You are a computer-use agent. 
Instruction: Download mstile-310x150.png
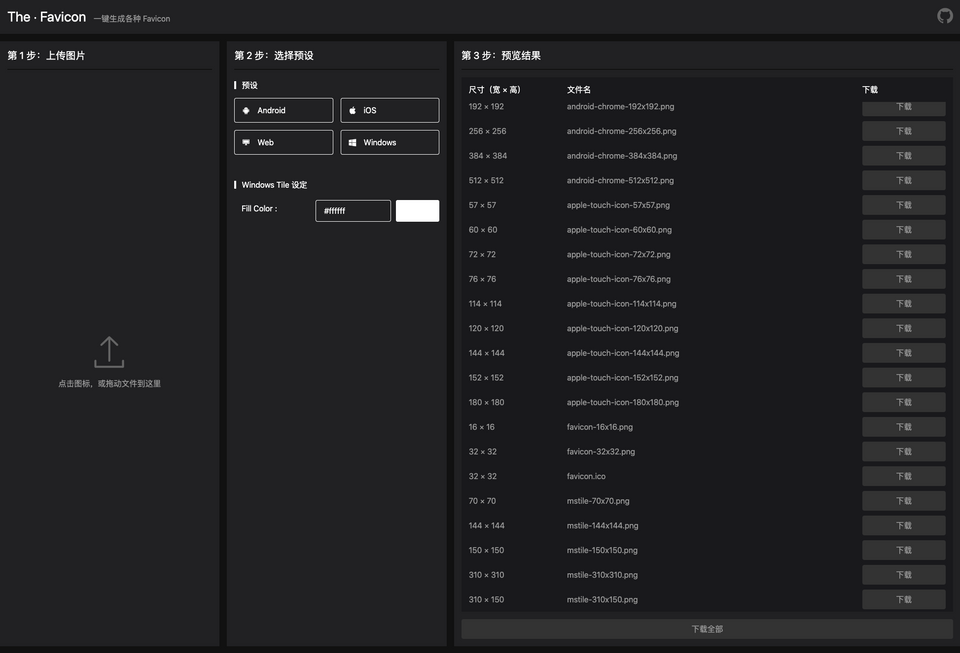pyautogui.click(x=904, y=600)
